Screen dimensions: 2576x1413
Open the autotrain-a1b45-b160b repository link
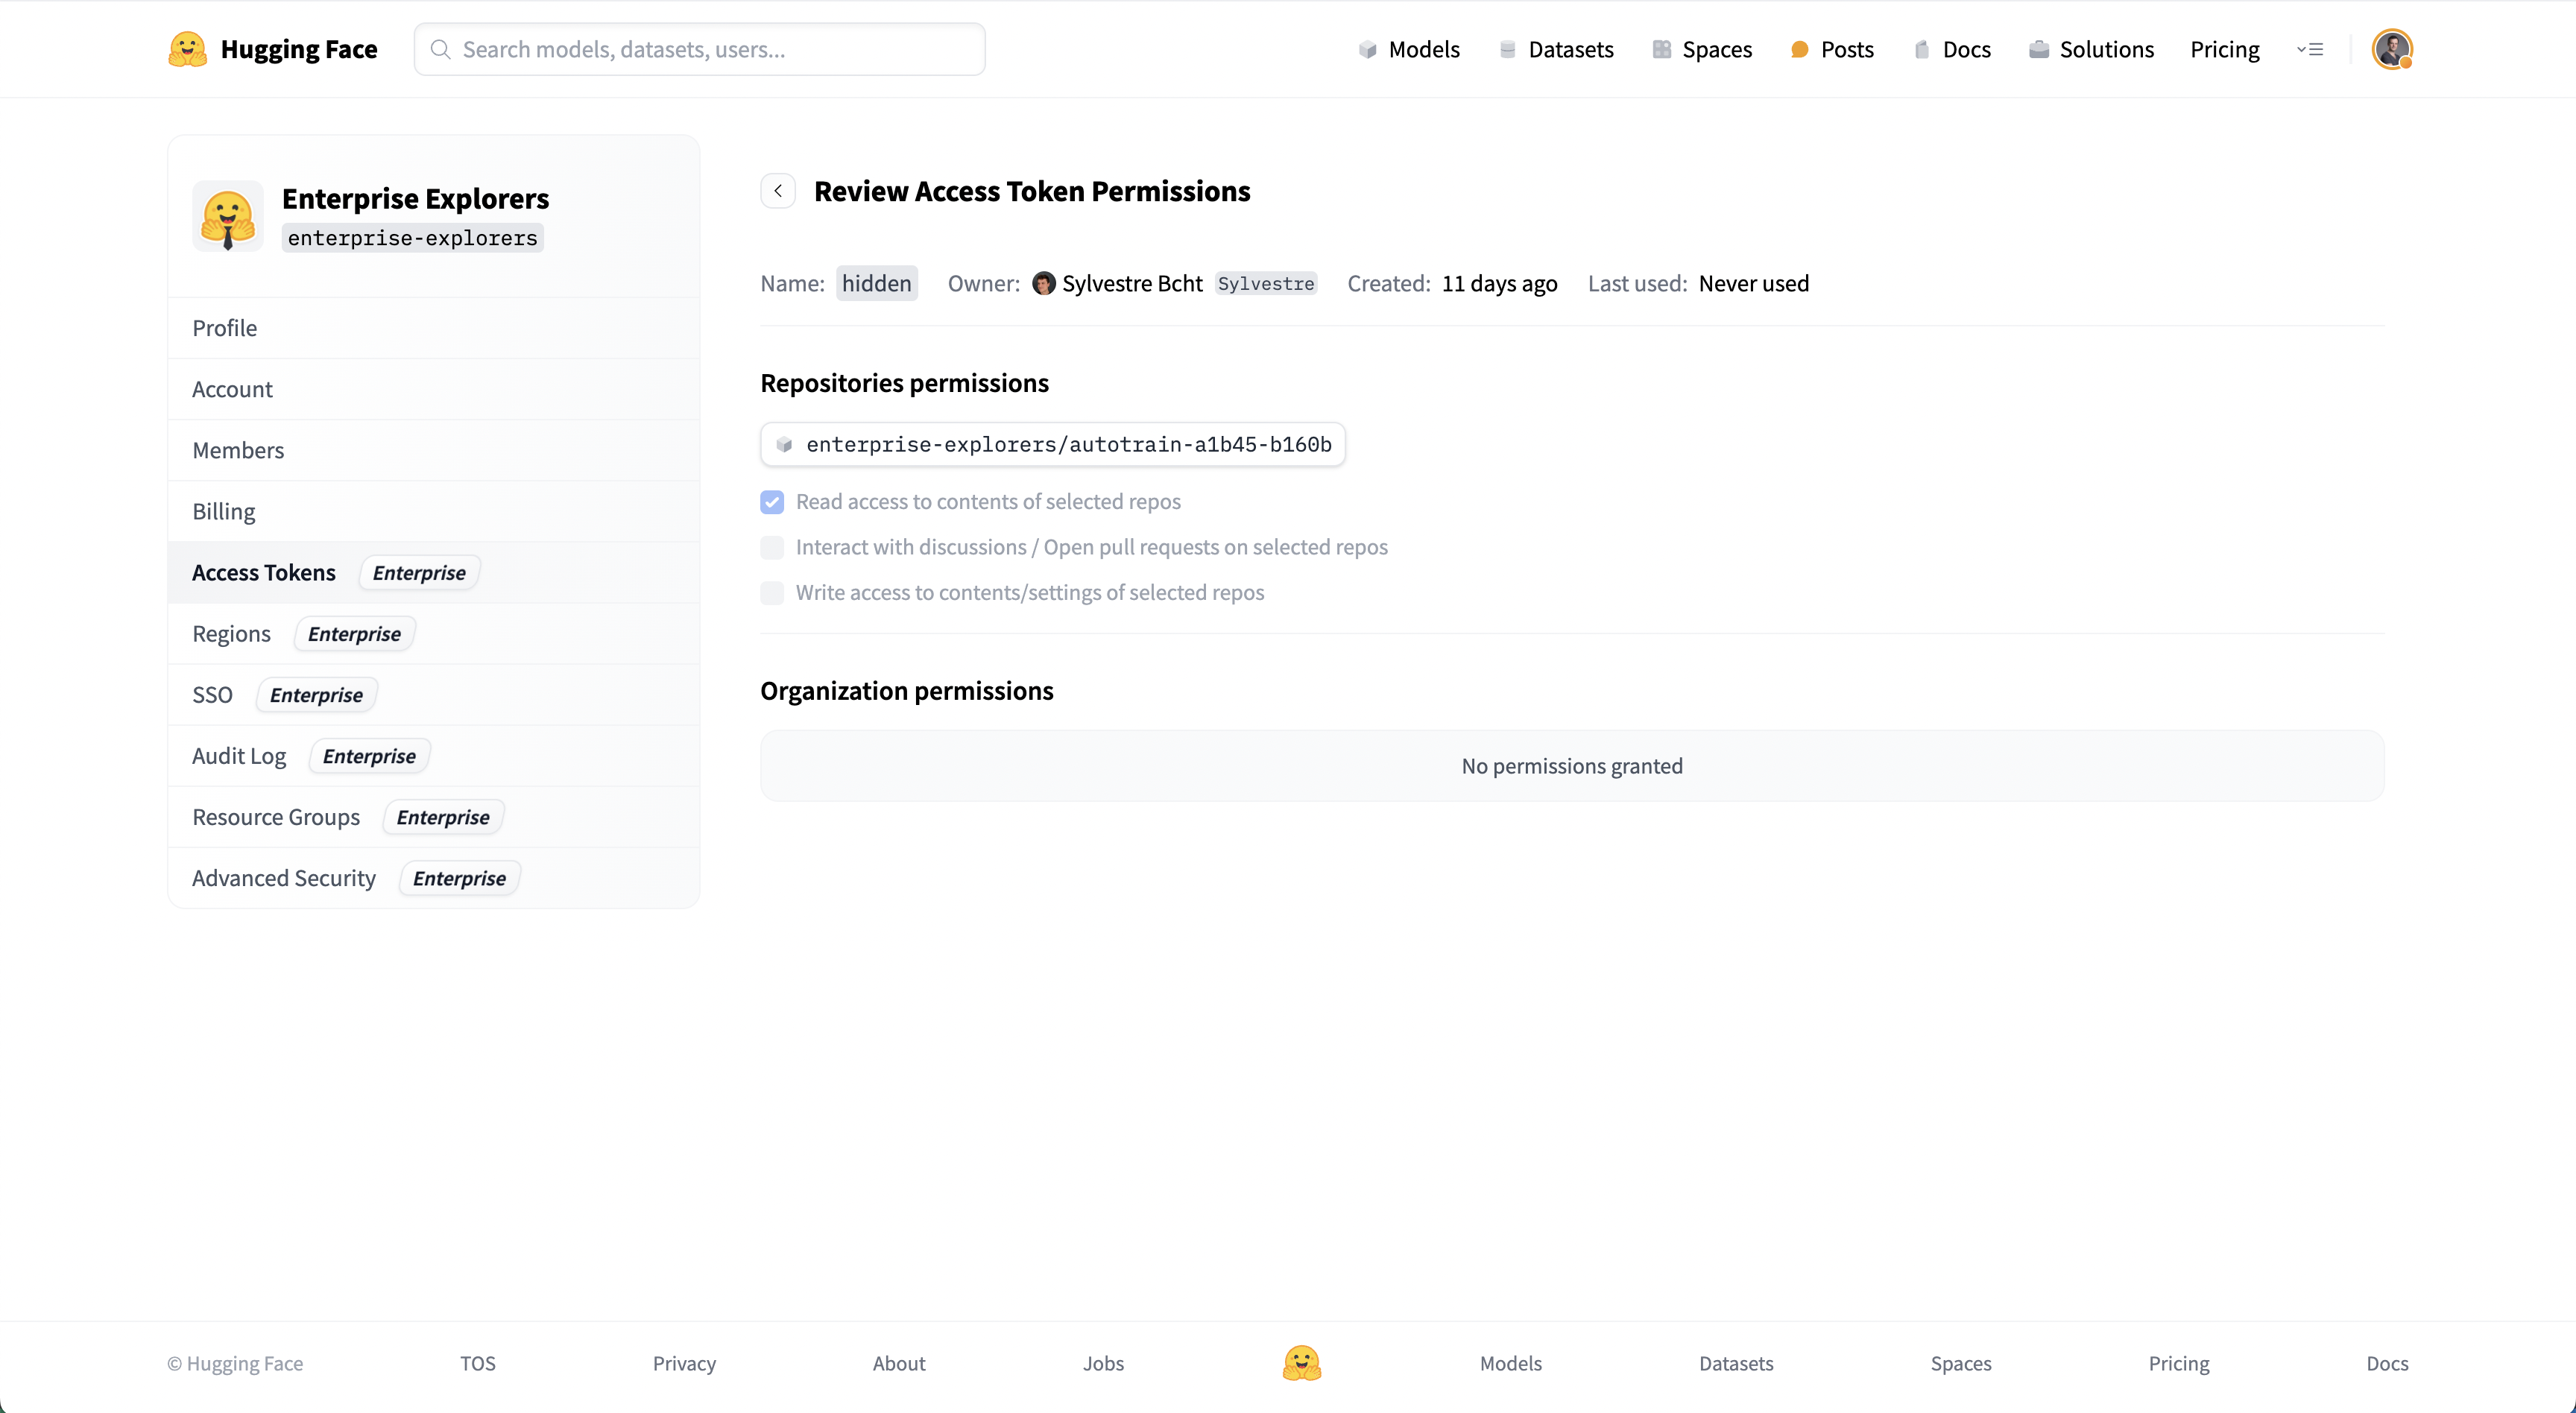coord(1067,444)
